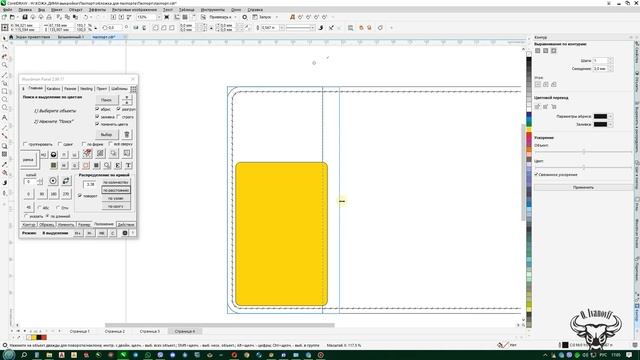Toggle the 'абрис' checkbox in Woodman Panel
This screenshot has width=640, height=360.
pos(97,109)
